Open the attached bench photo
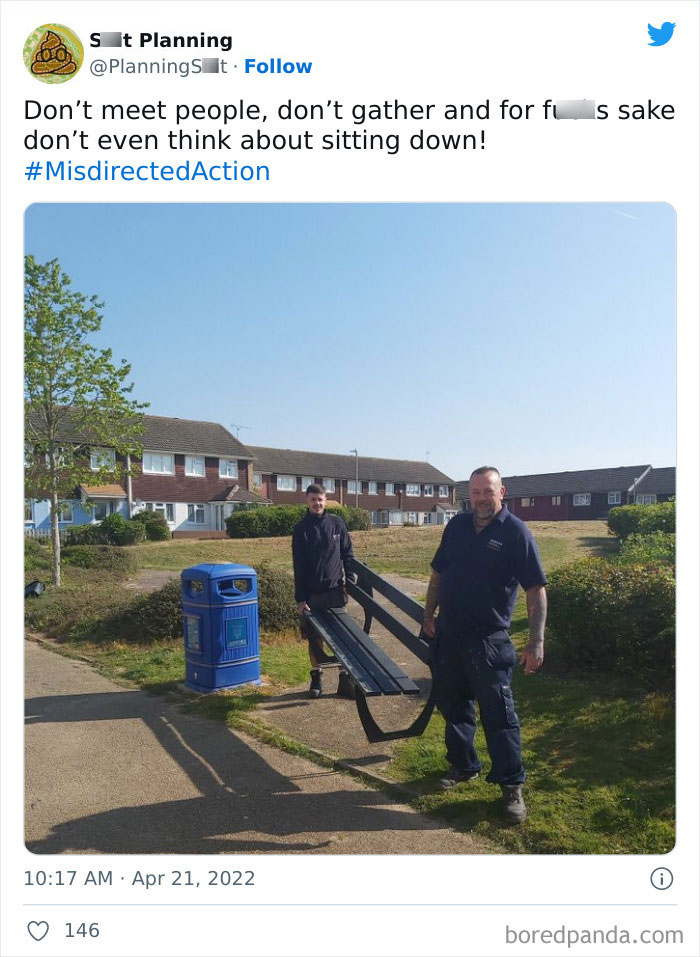700x957 pixels. pos(350,528)
